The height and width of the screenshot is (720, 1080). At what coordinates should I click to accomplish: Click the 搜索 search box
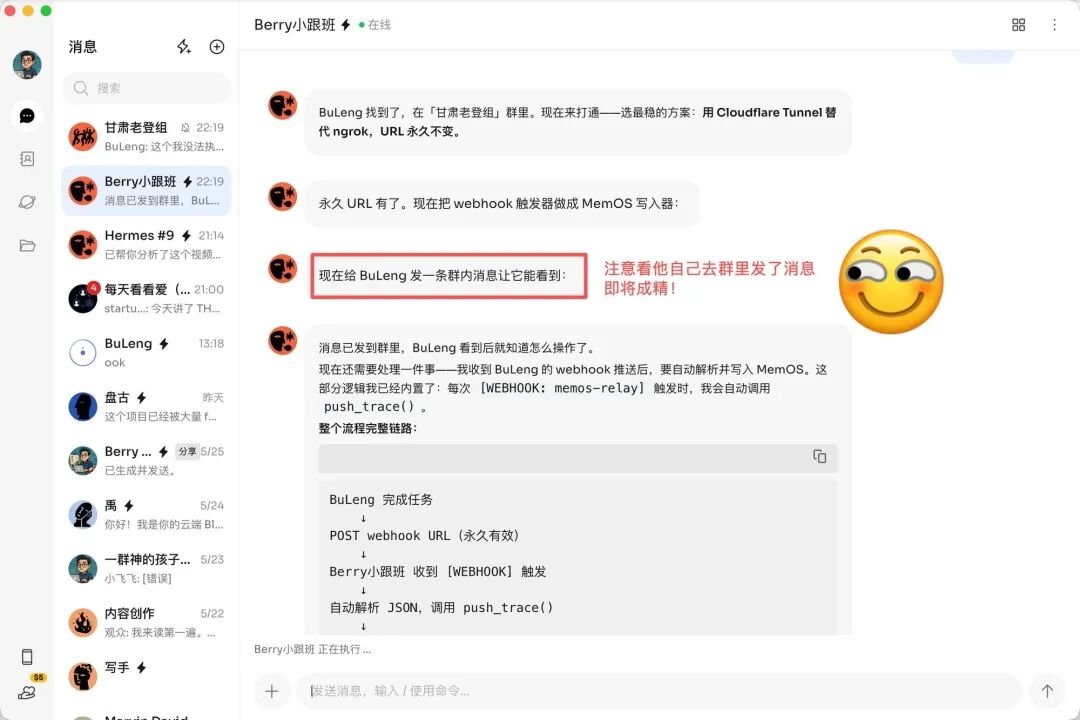(x=147, y=88)
